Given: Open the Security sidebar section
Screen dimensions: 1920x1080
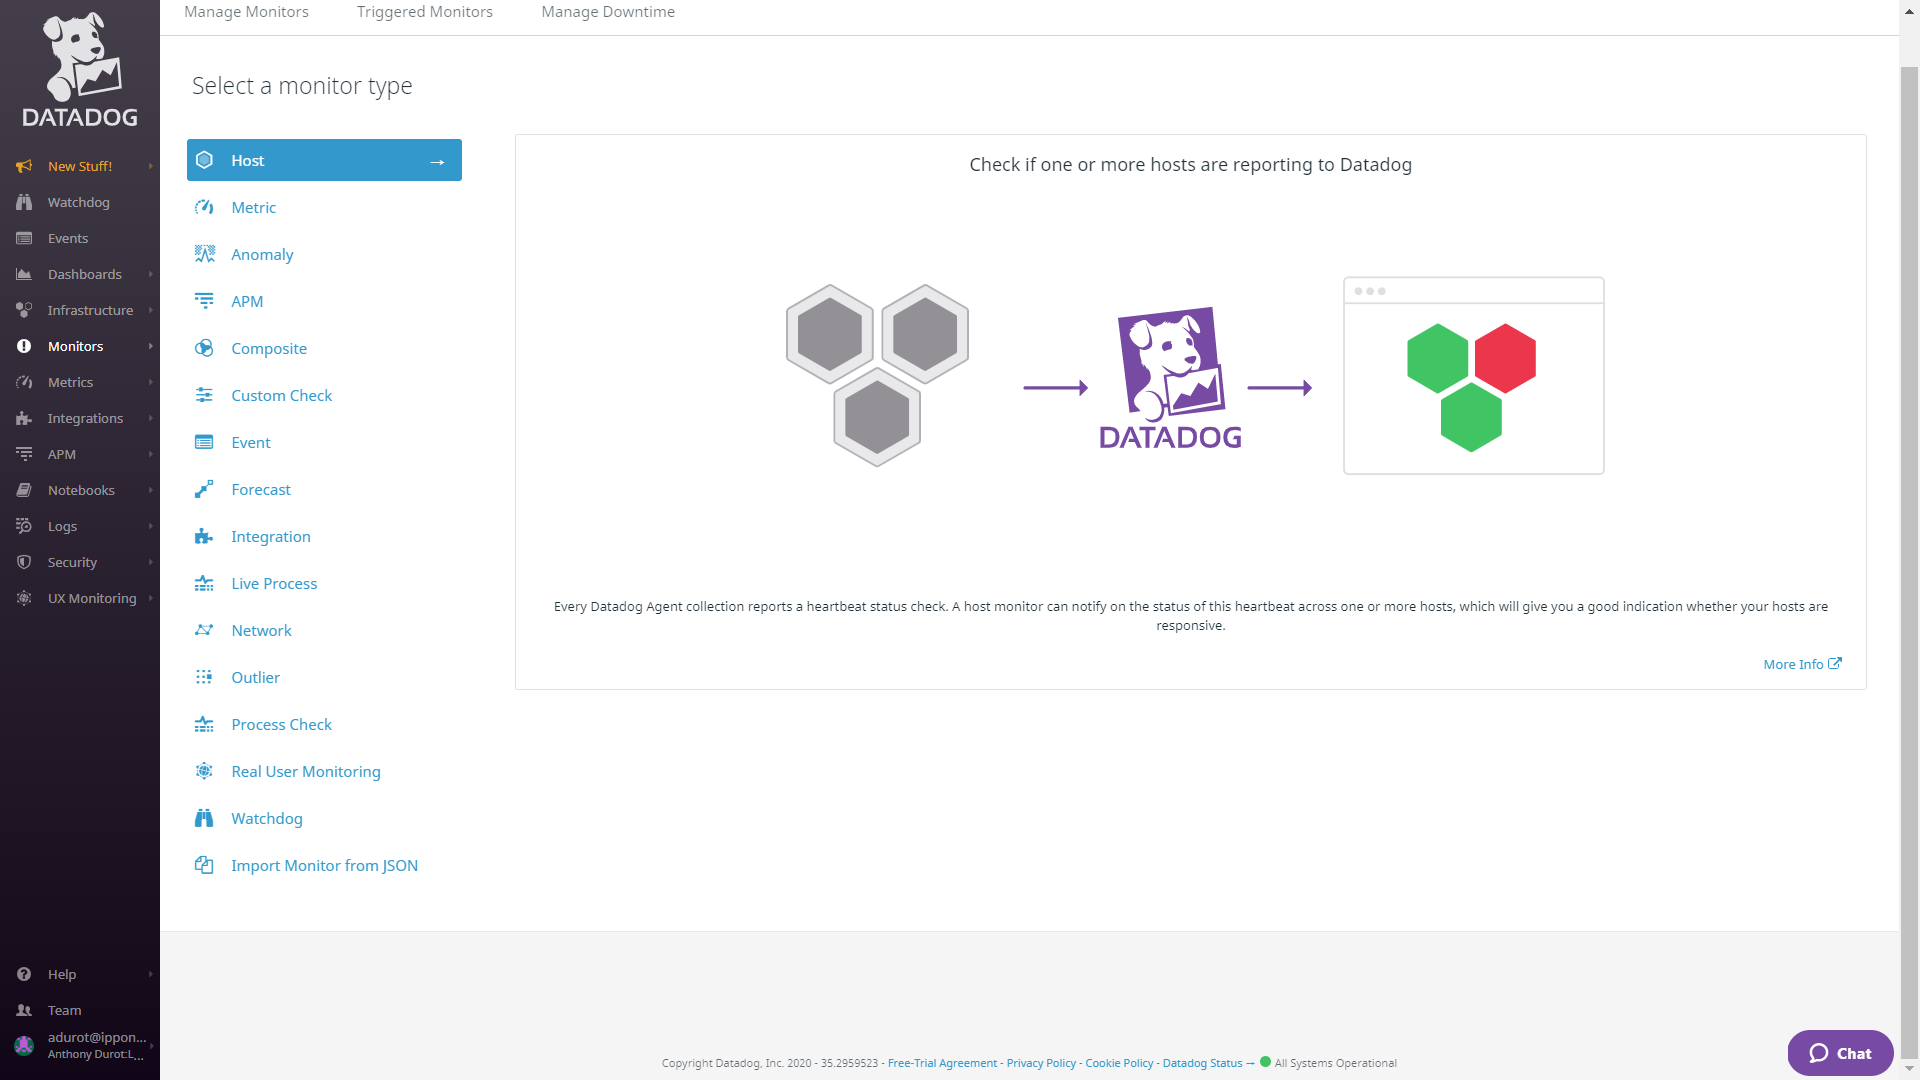Looking at the screenshot, I should pyautogui.click(x=72, y=562).
